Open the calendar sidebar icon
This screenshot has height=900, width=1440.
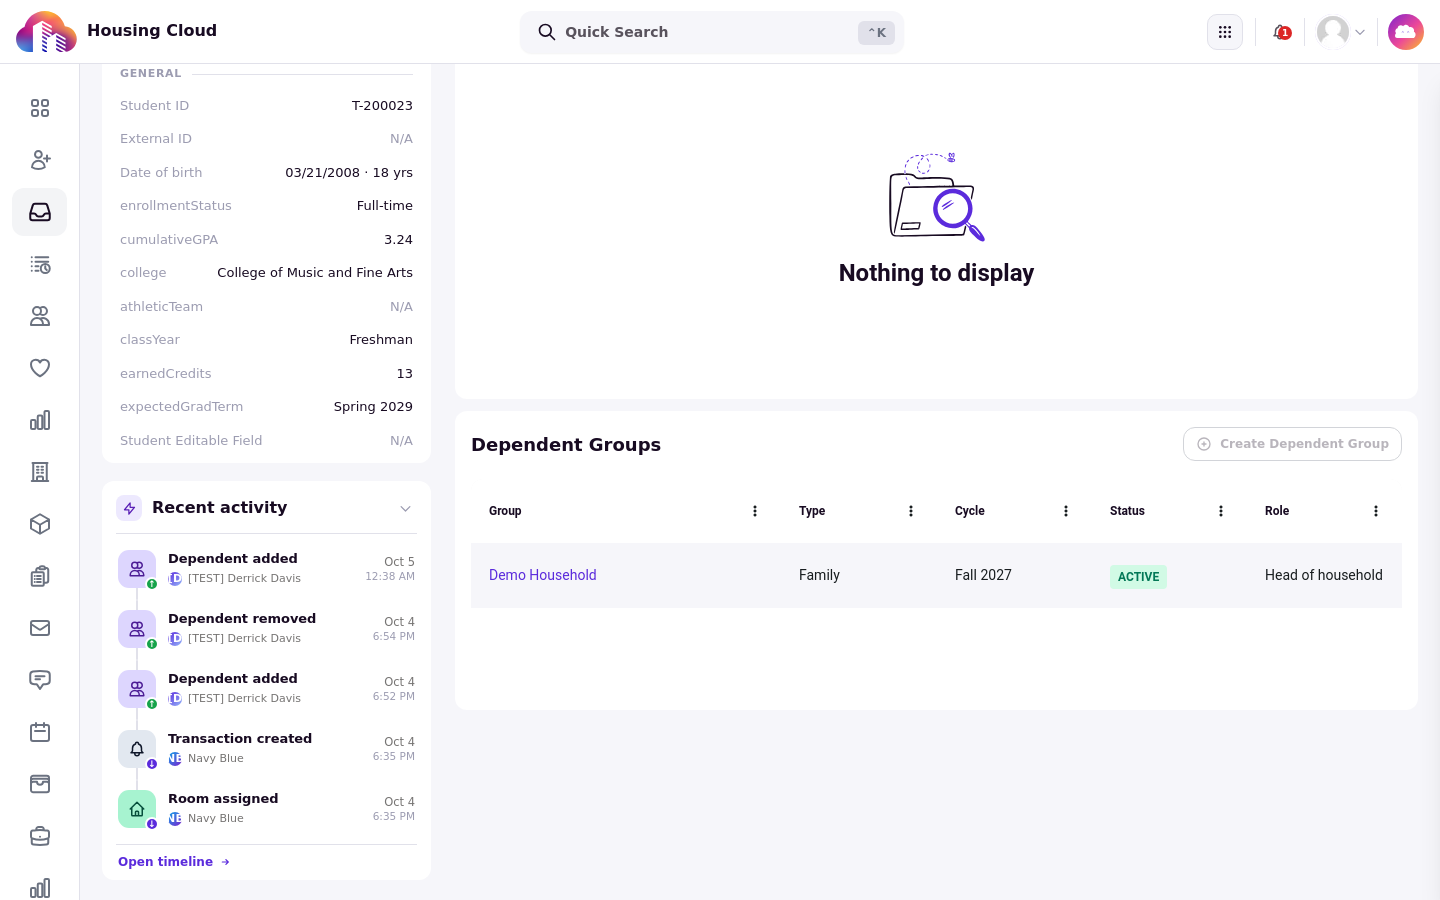pyautogui.click(x=40, y=732)
